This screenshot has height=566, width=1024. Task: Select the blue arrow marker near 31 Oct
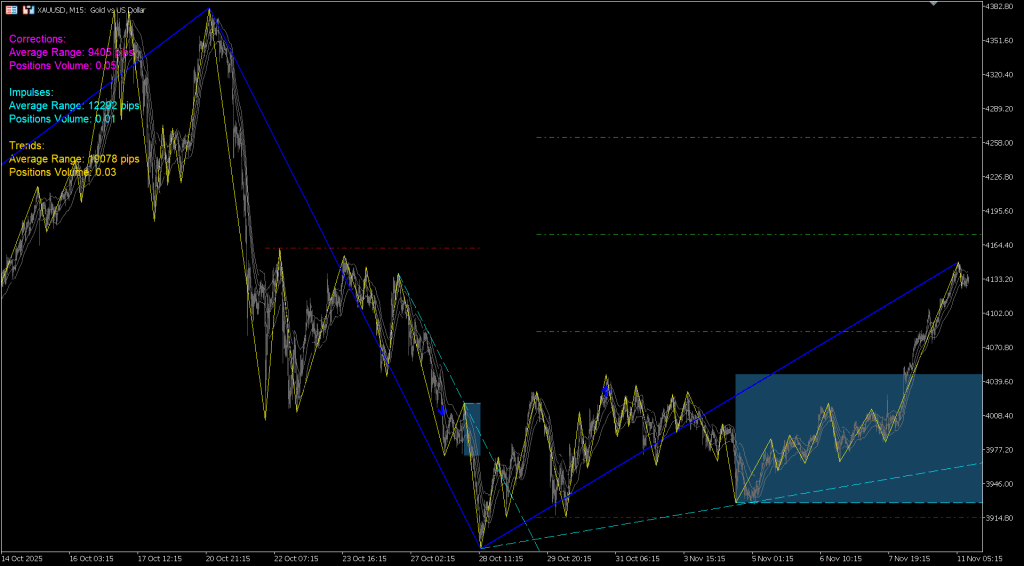605,390
